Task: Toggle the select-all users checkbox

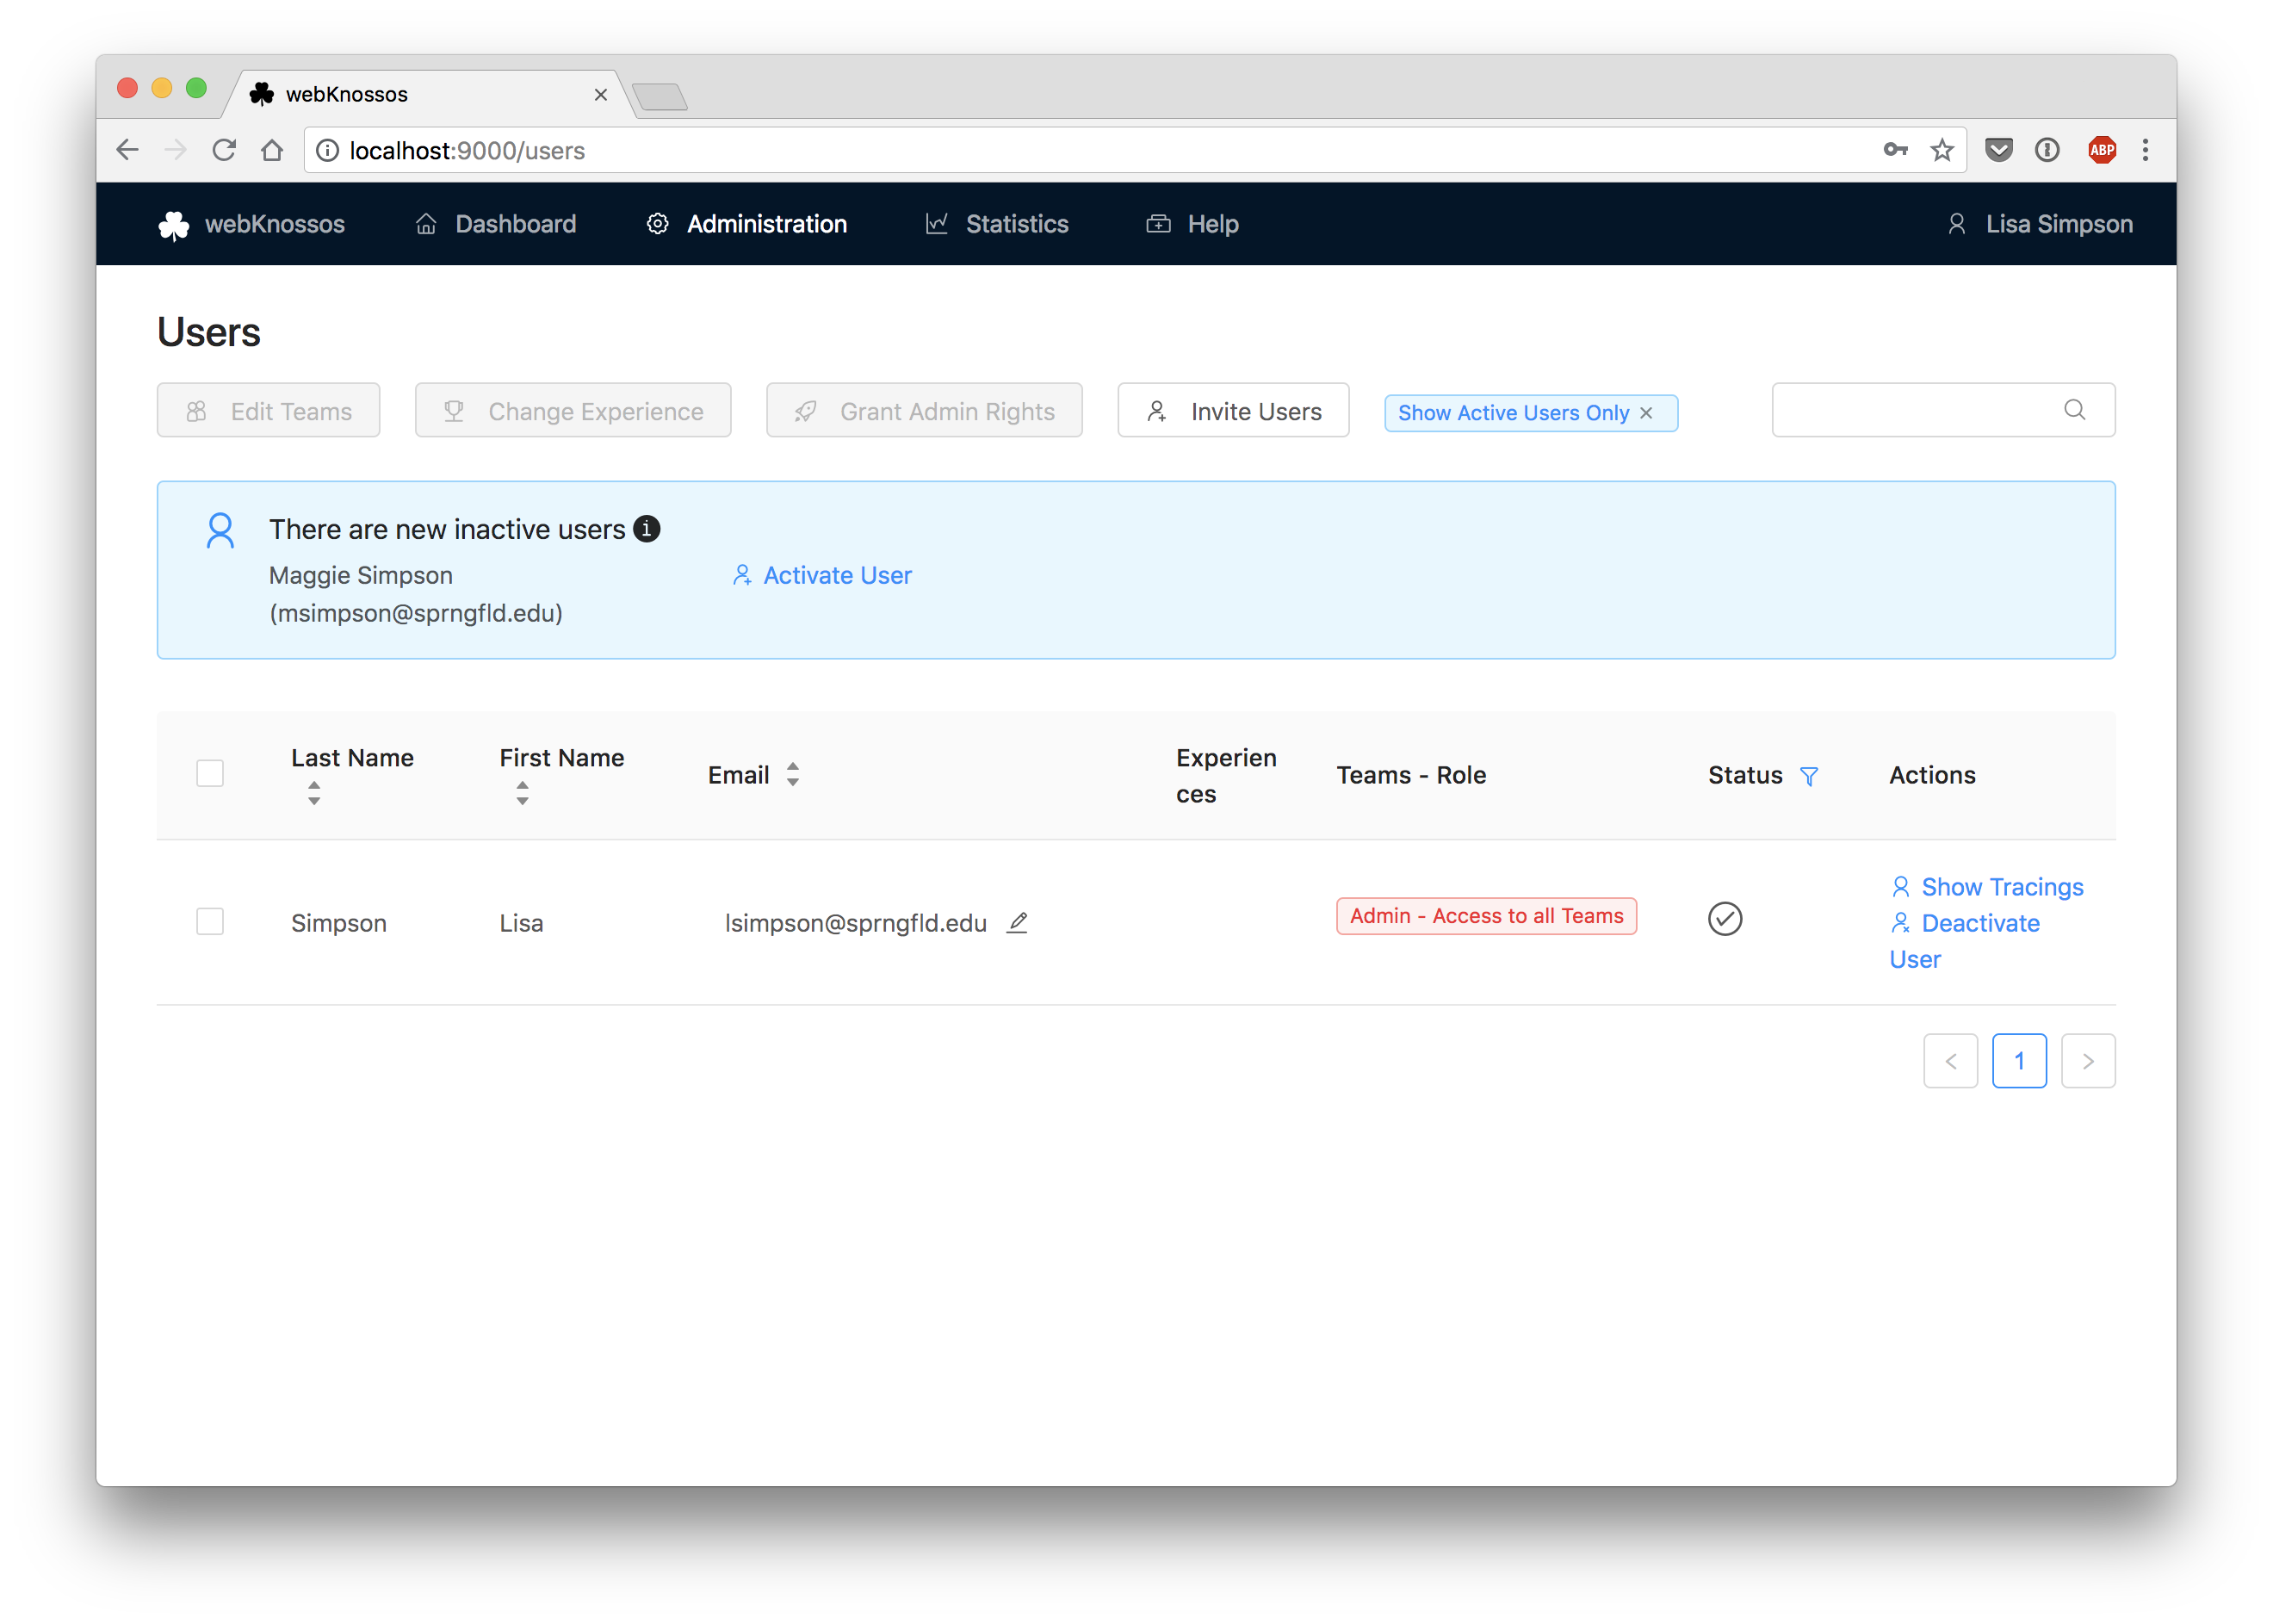Action: [210, 774]
